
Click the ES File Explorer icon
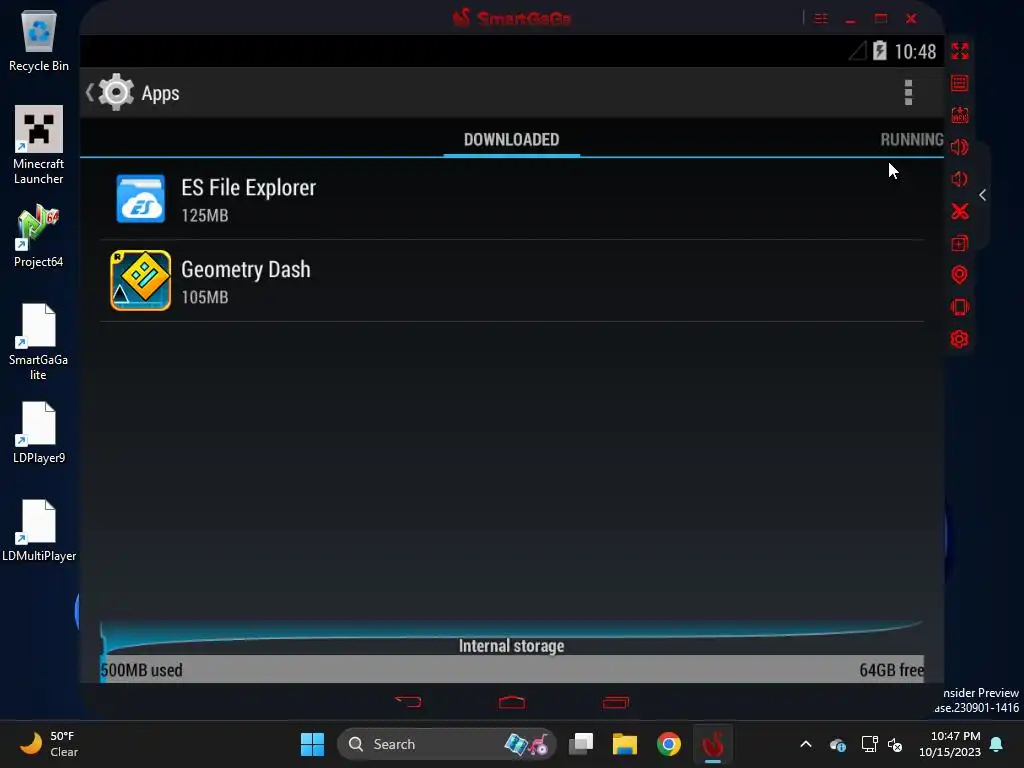(x=140, y=199)
